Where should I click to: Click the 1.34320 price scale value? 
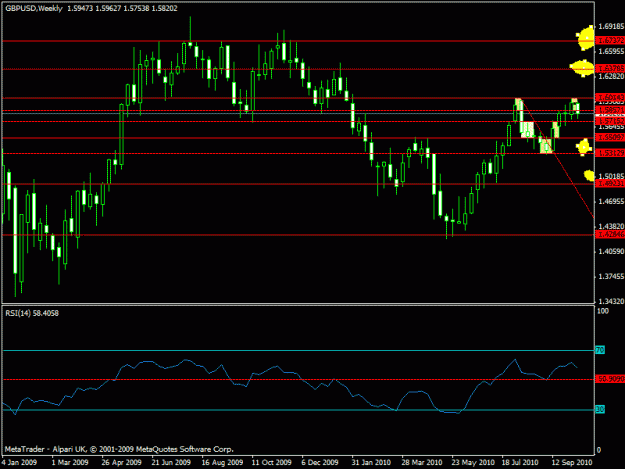pos(611,301)
